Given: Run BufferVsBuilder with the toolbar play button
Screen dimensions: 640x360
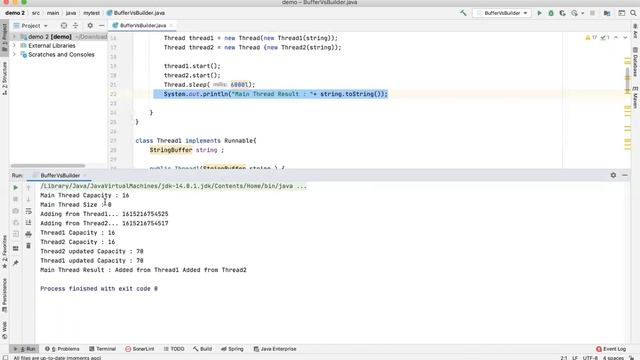Looking at the screenshot, I should pos(539,13).
